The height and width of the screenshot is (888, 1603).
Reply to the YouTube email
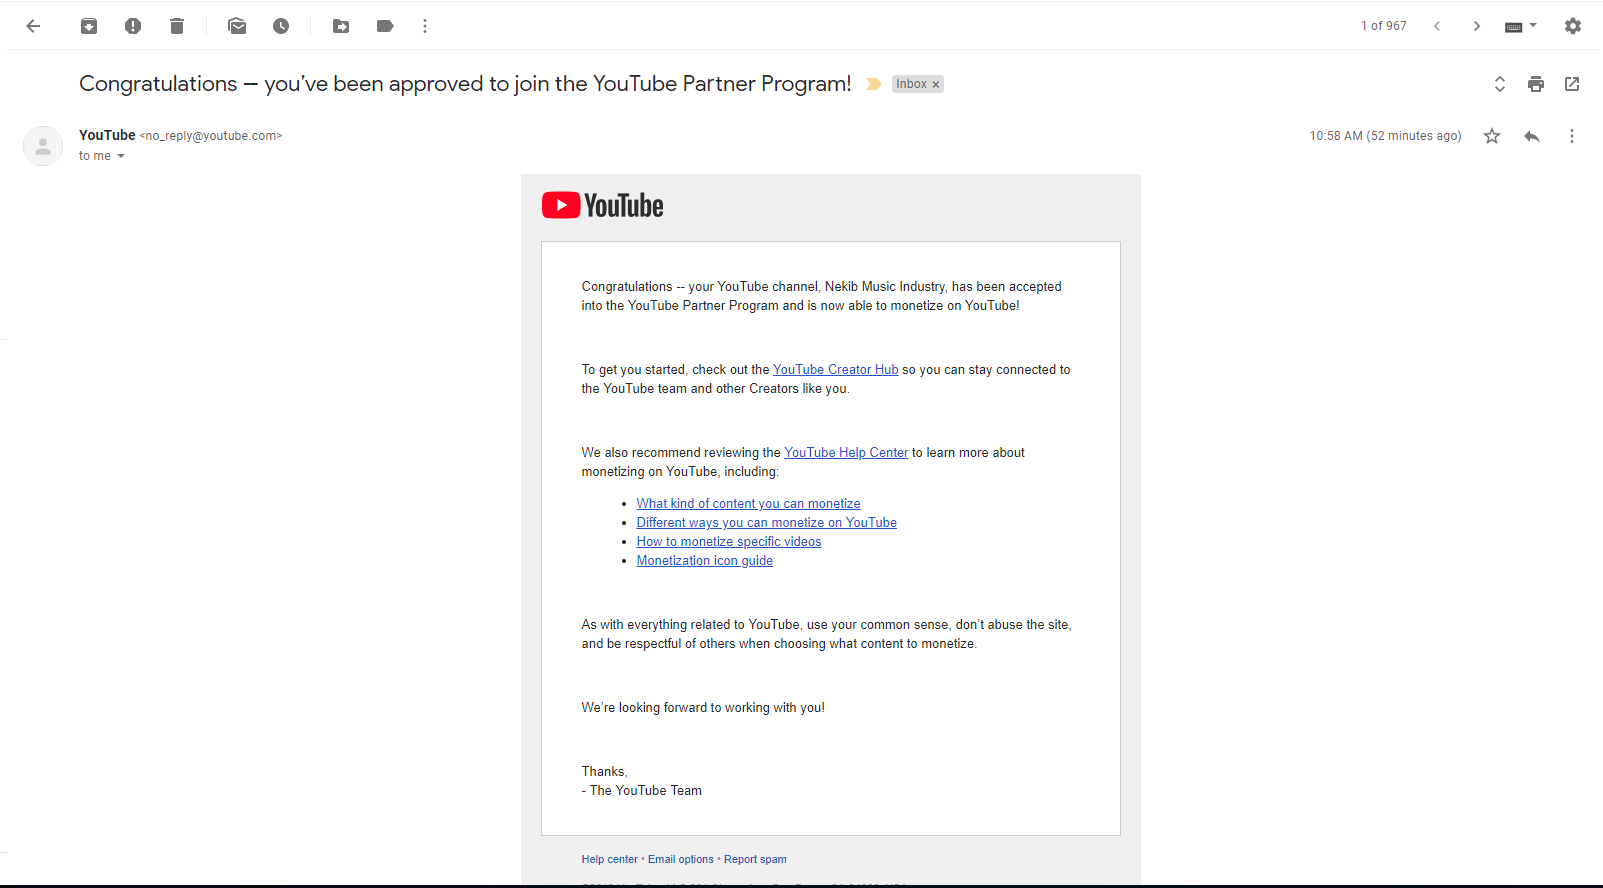pyautogui.click(x=1532, y=136)
